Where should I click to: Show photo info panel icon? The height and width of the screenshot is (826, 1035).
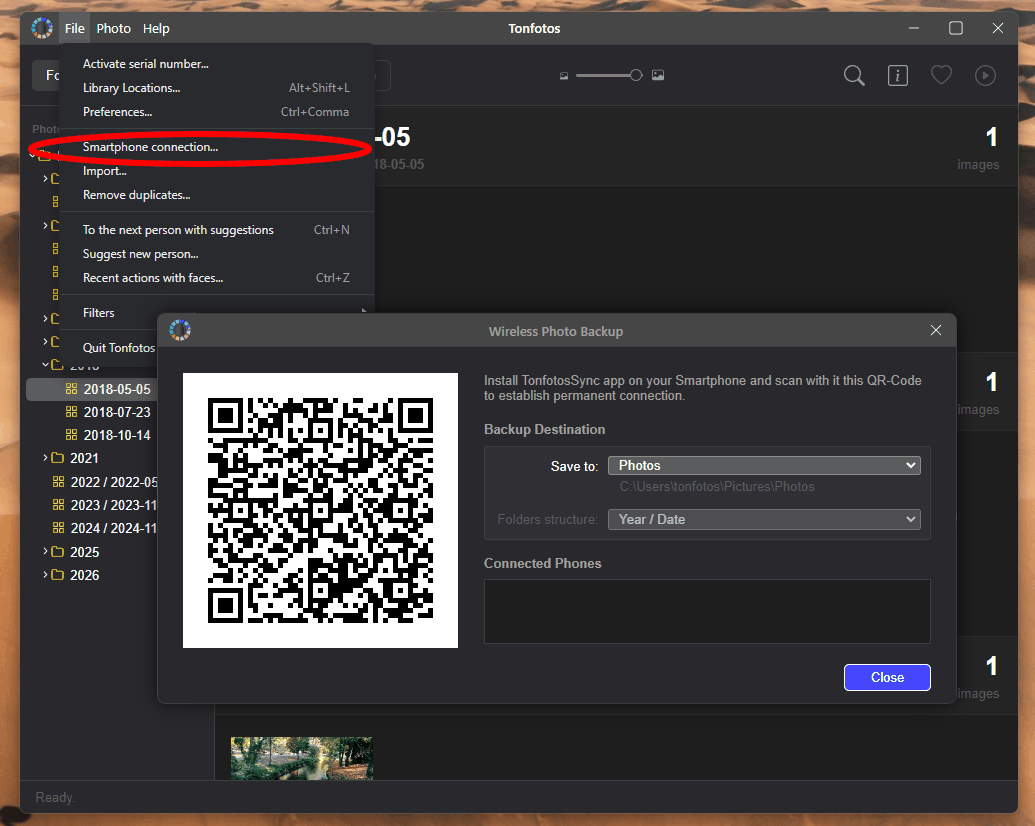click(898, 75)
